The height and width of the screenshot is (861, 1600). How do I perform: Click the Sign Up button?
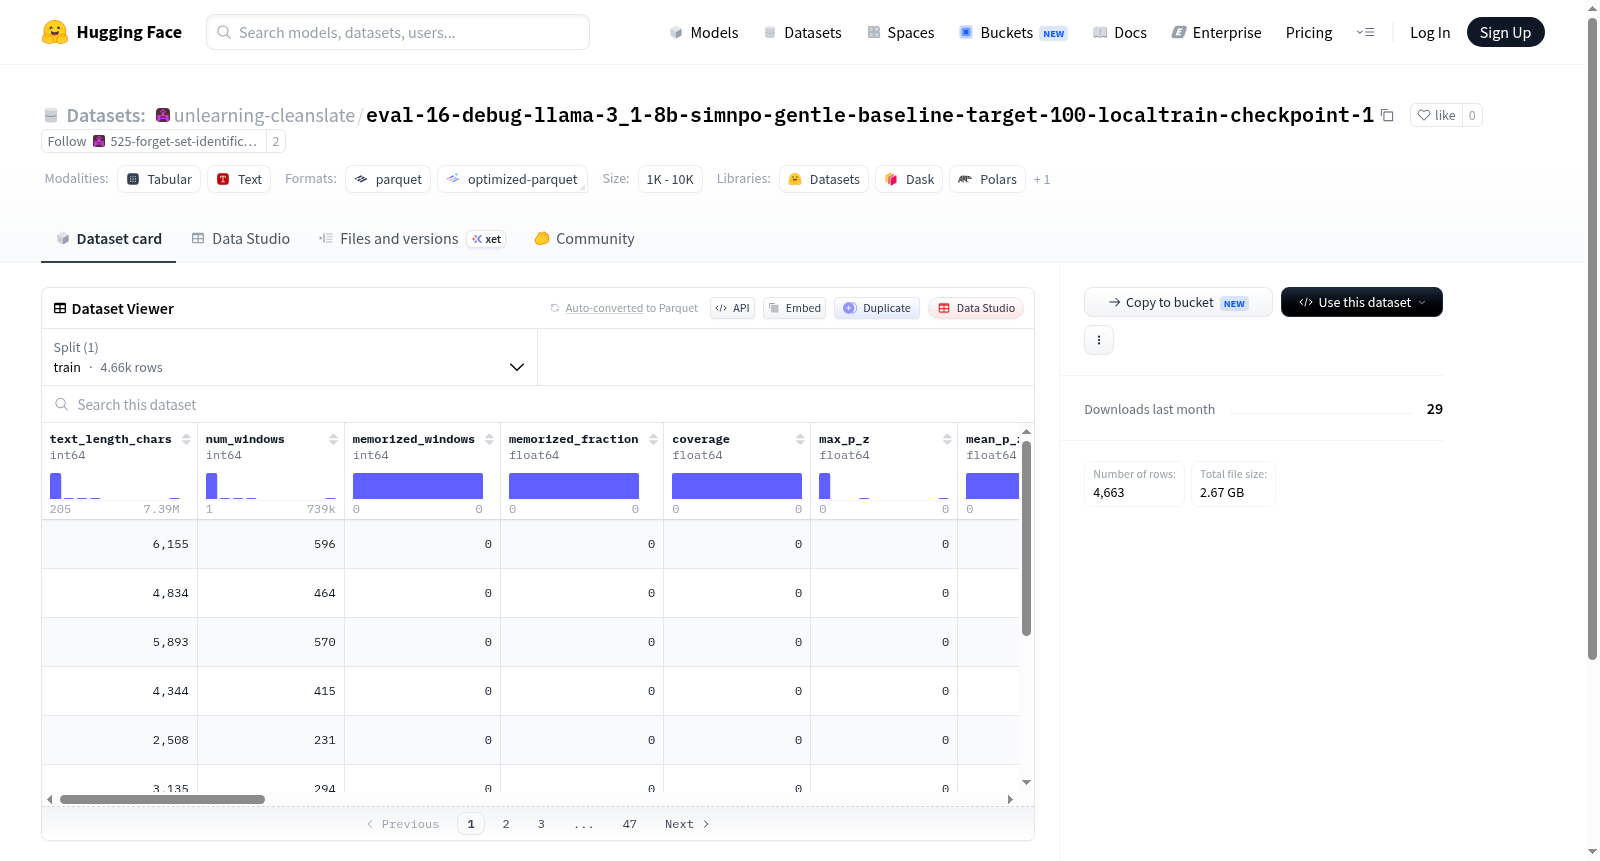(x=1505, y=32)
